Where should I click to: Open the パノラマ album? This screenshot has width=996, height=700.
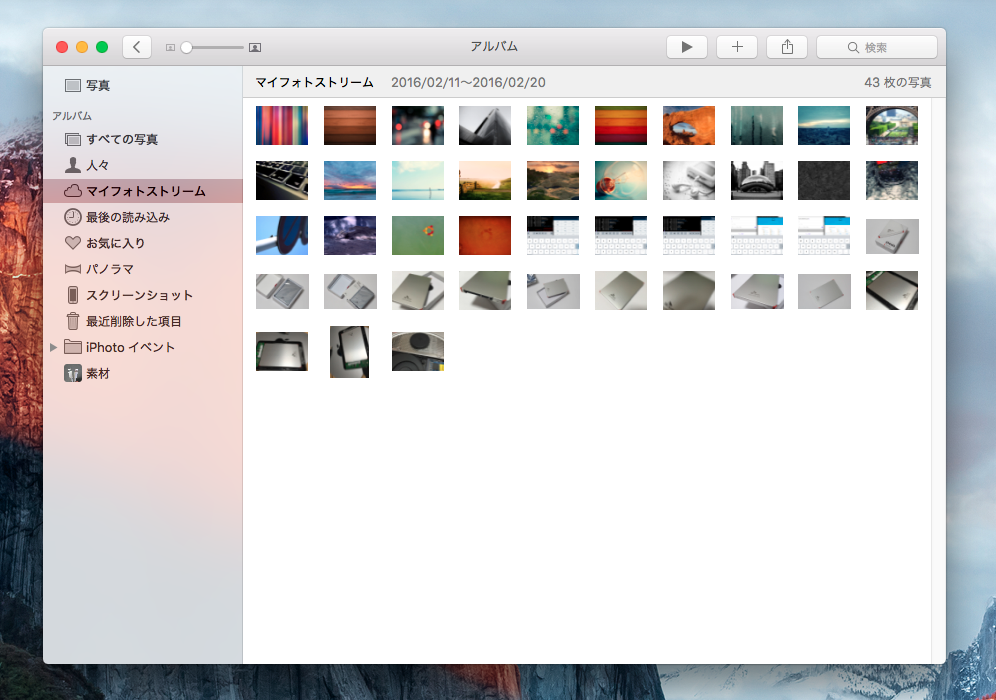tap(109, 269)
